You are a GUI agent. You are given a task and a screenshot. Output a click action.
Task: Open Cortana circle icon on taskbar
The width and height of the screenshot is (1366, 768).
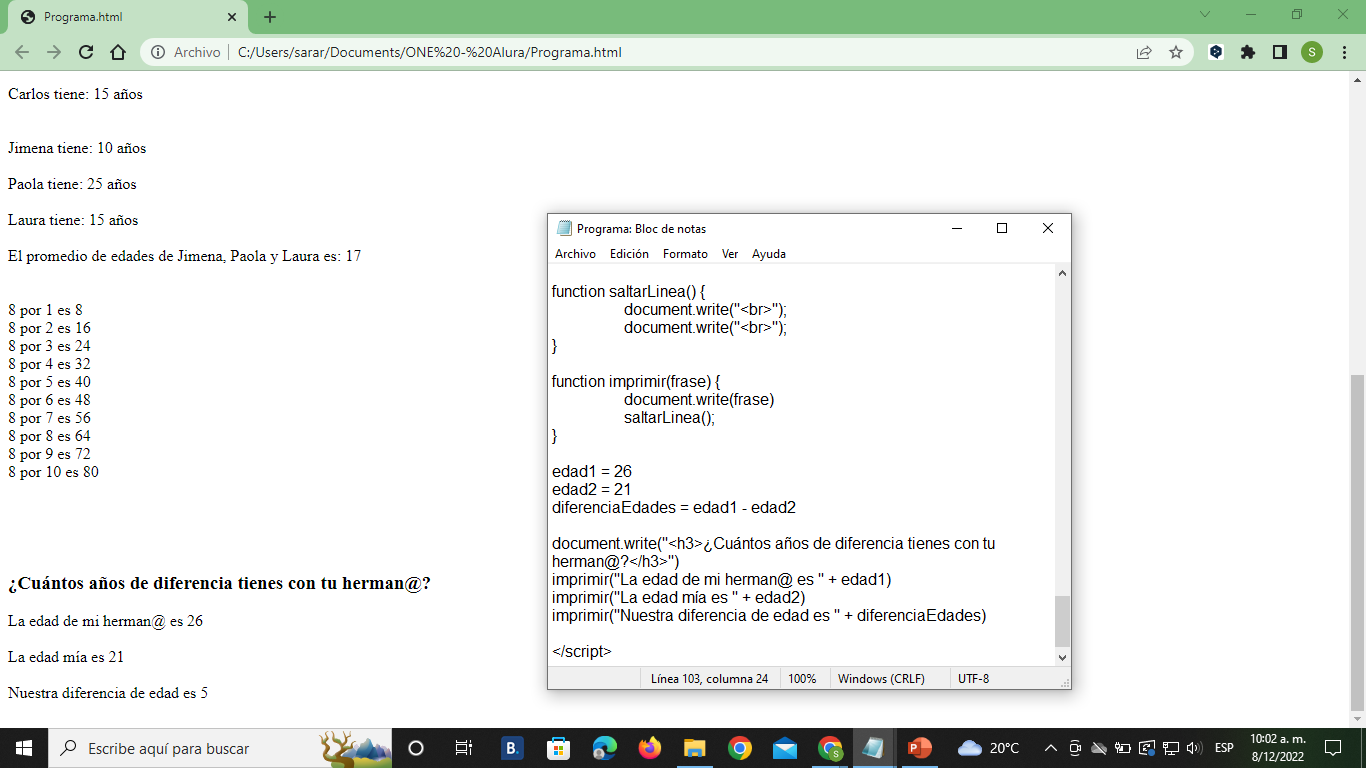coord(416,748)
